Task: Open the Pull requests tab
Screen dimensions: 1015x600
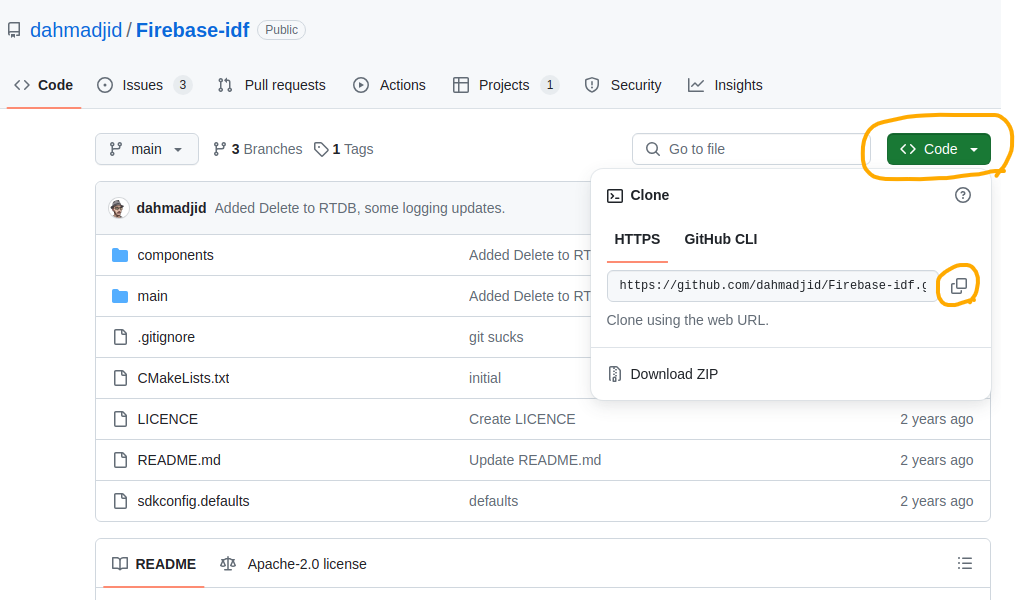Action: point(272,85)
